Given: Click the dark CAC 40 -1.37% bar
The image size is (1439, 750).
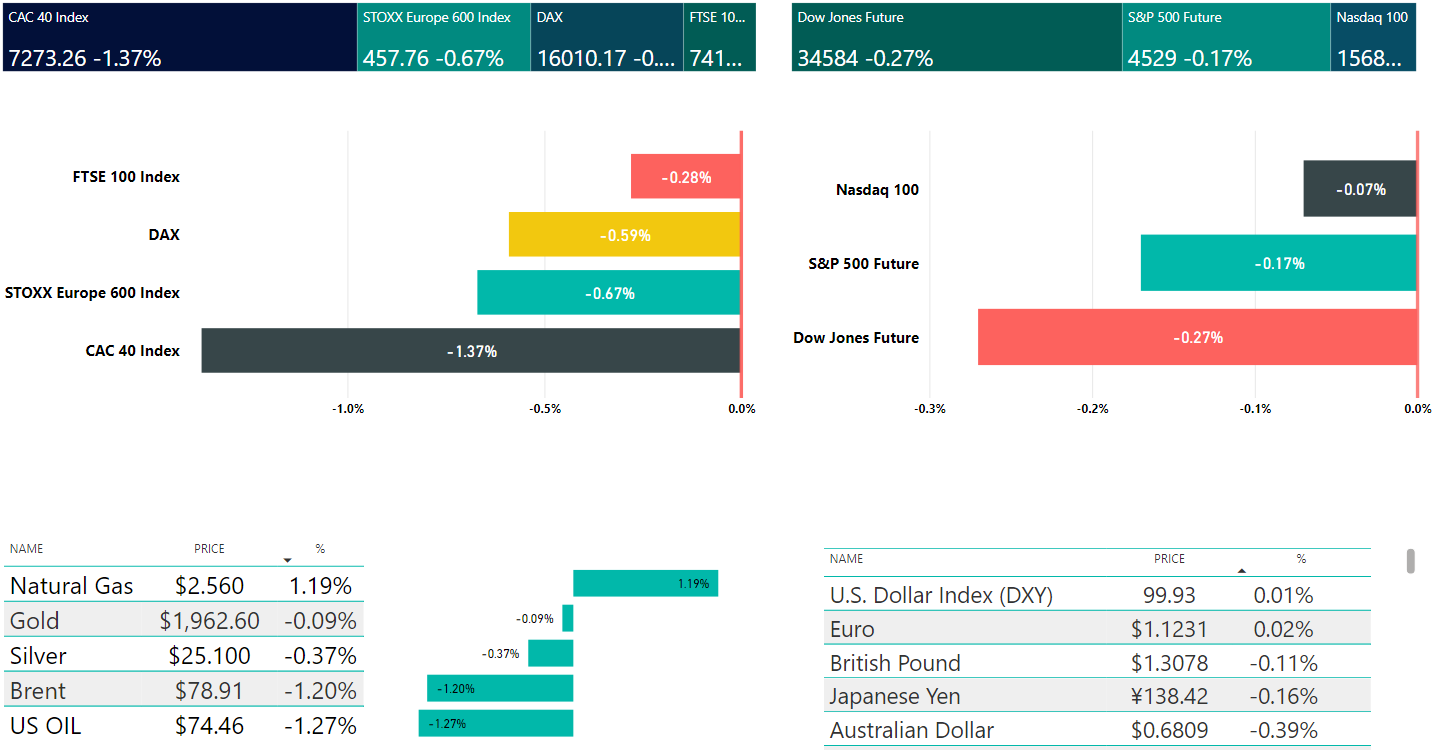Looking at the screenshot, I should 471,351.
